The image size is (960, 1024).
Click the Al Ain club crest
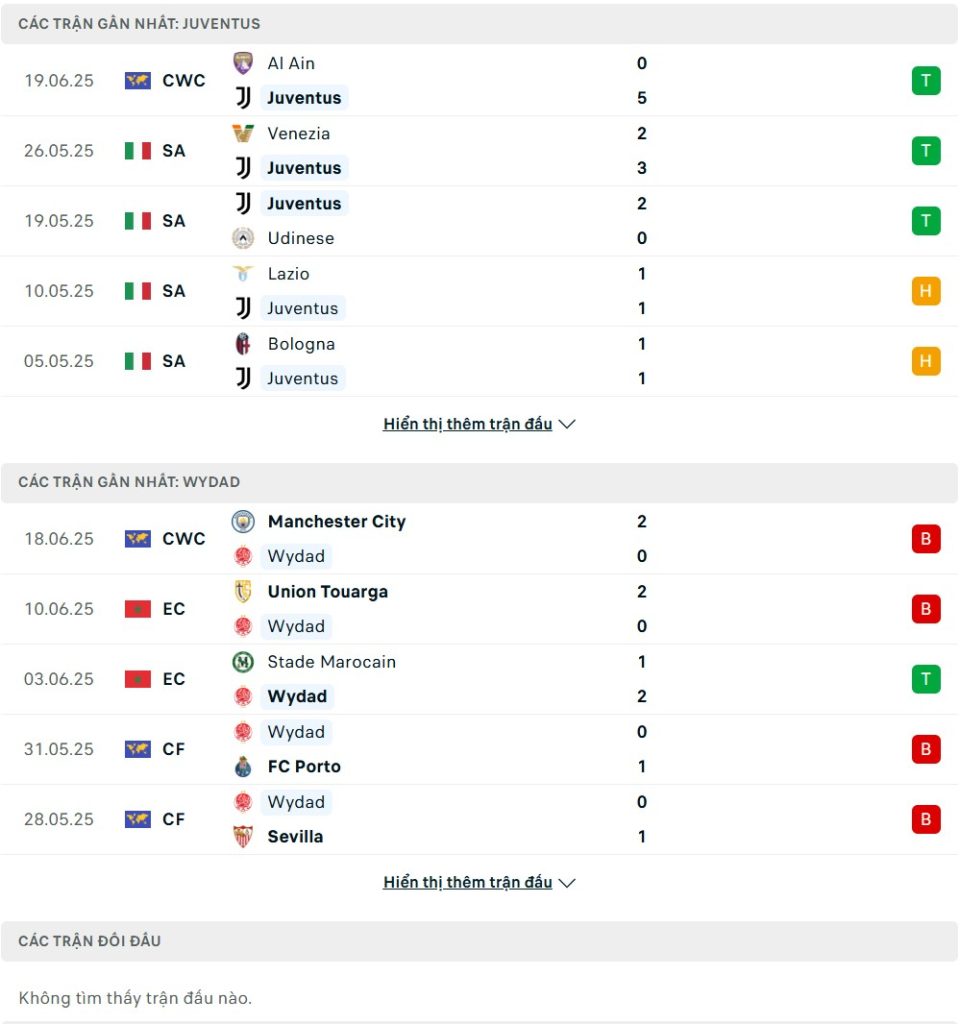click(243, 63)
